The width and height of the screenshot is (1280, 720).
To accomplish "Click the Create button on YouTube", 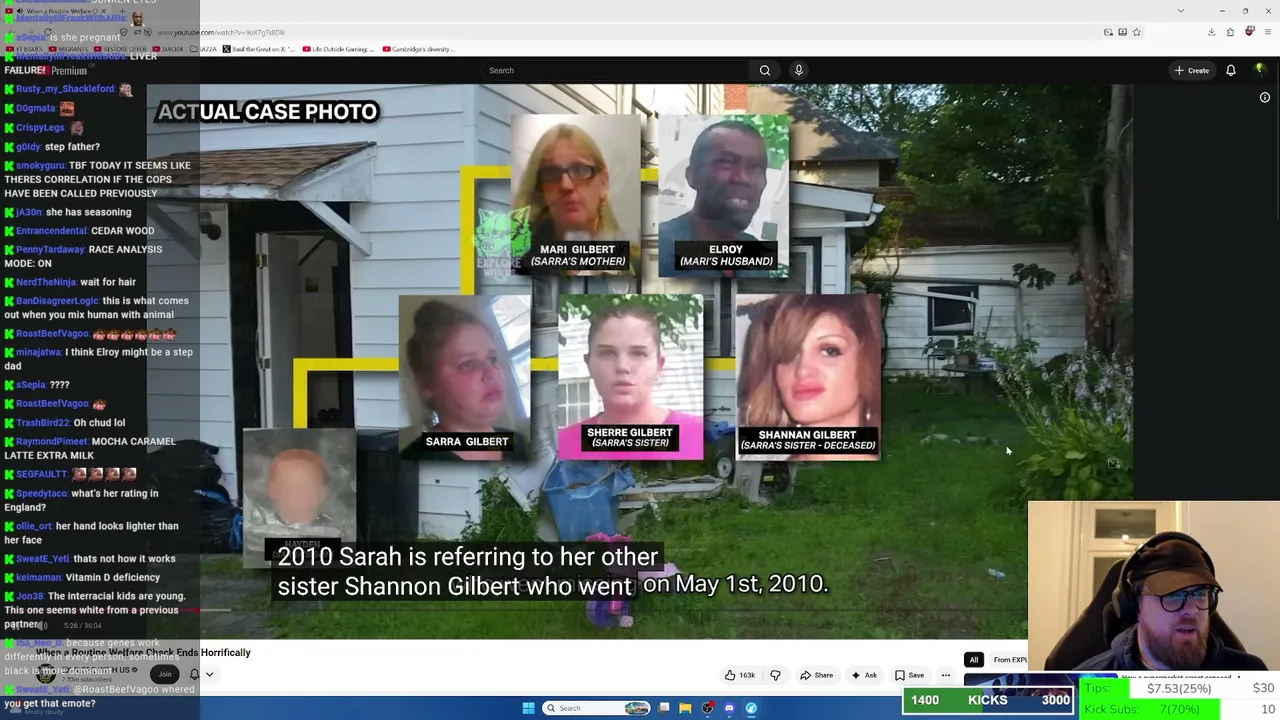I will tap(1192, 70).
